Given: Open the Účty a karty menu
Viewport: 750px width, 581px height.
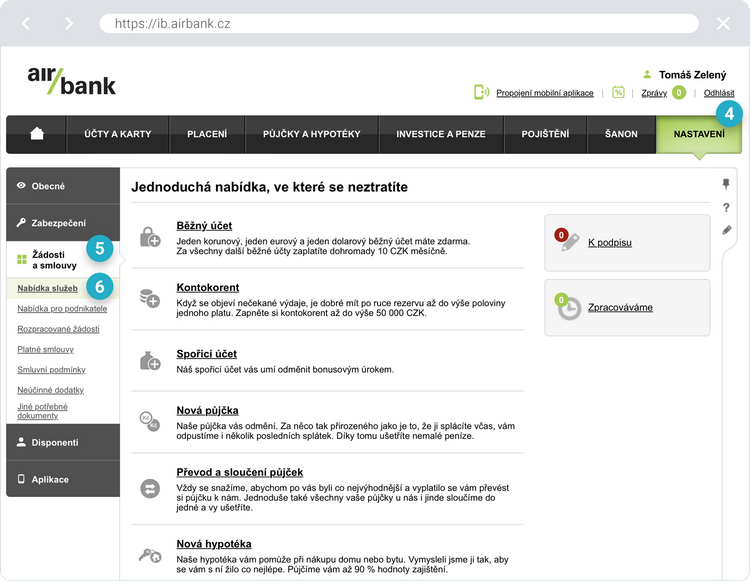Looking at the screenshot, I should click(x=117, y=134).
